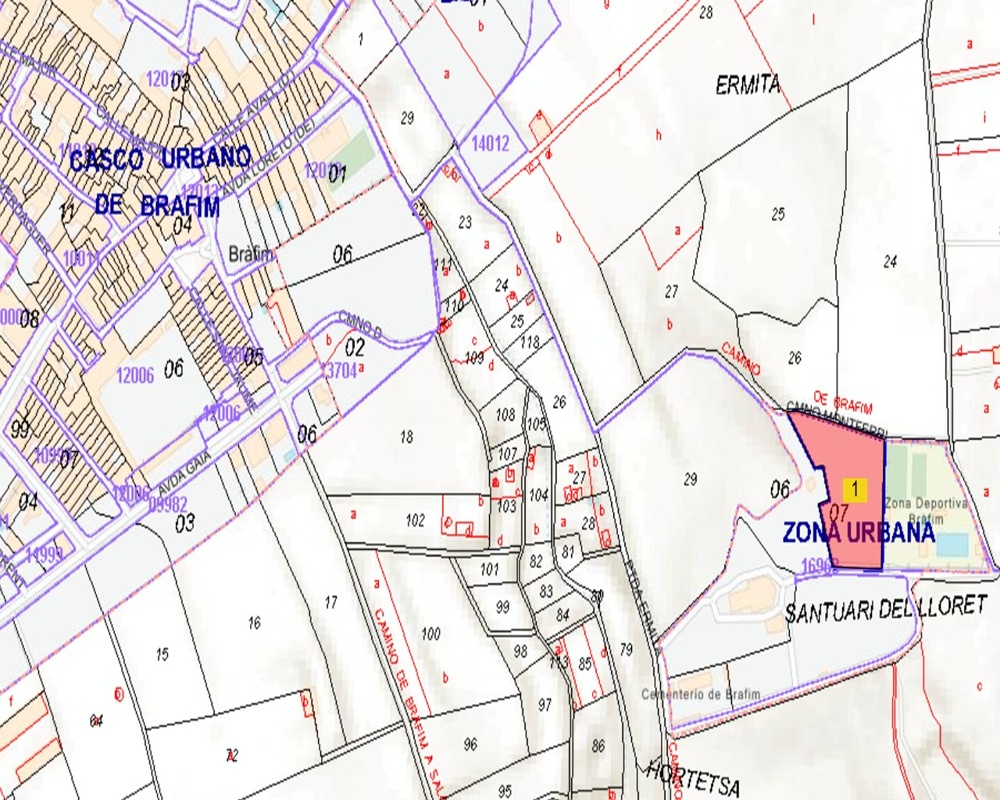Select parcel number 108
The image size is (1000, 800).
coord(505,415)
